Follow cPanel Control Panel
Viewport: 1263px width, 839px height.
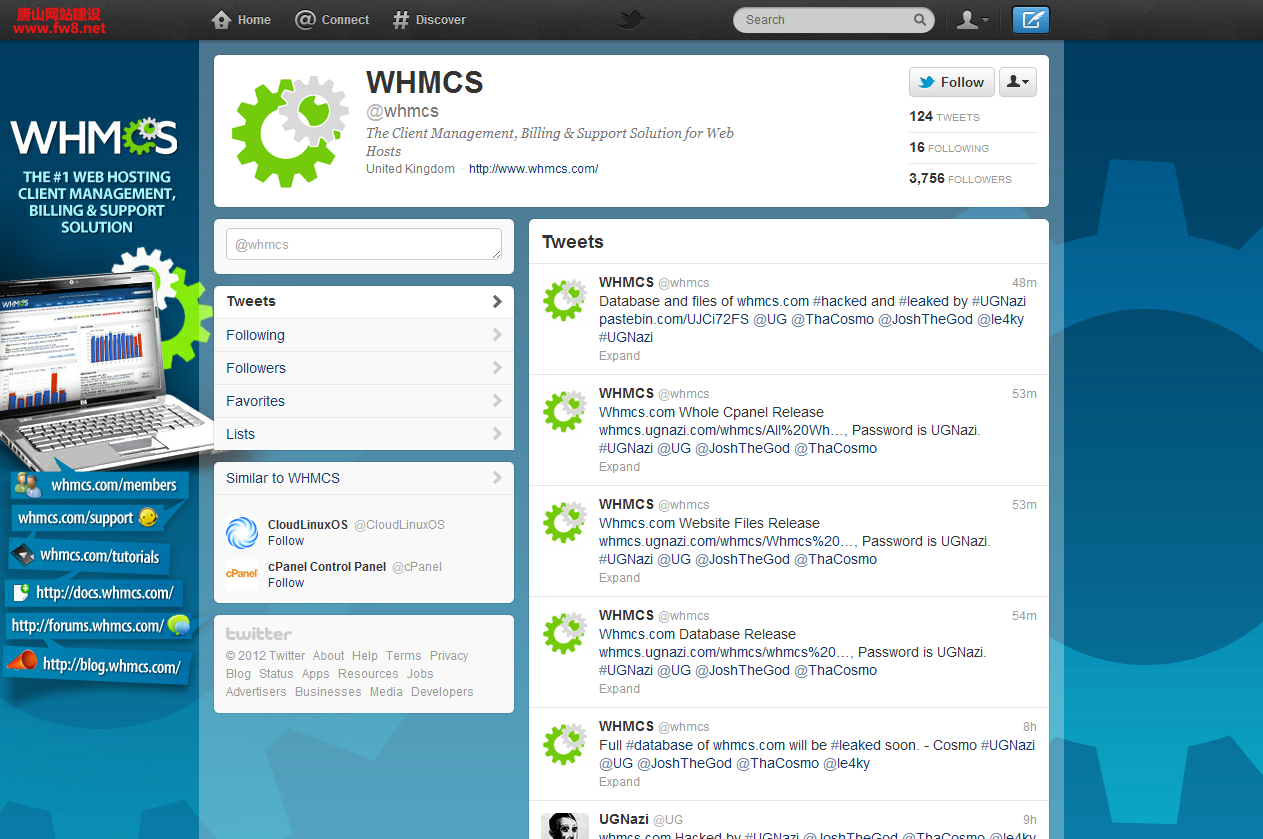click(x=286, y=583)
